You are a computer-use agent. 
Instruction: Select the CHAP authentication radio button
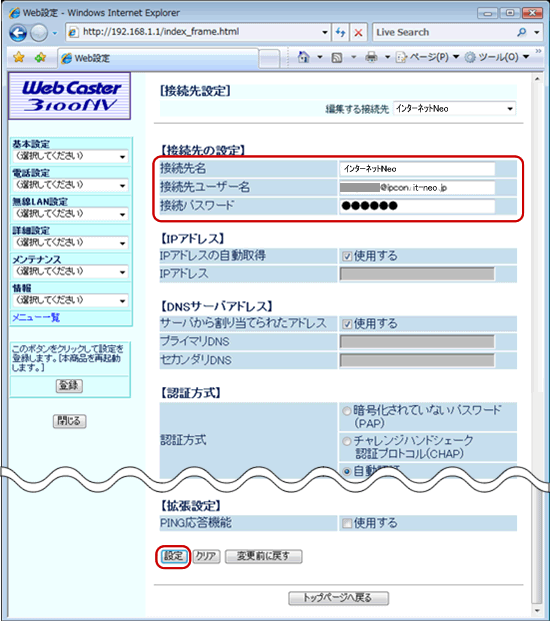click(346, 441)
